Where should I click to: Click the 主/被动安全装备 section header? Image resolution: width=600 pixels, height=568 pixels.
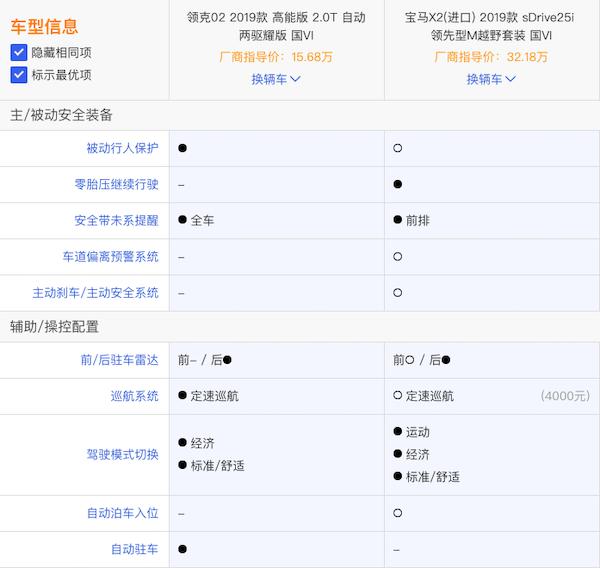(x=61, y=115)
